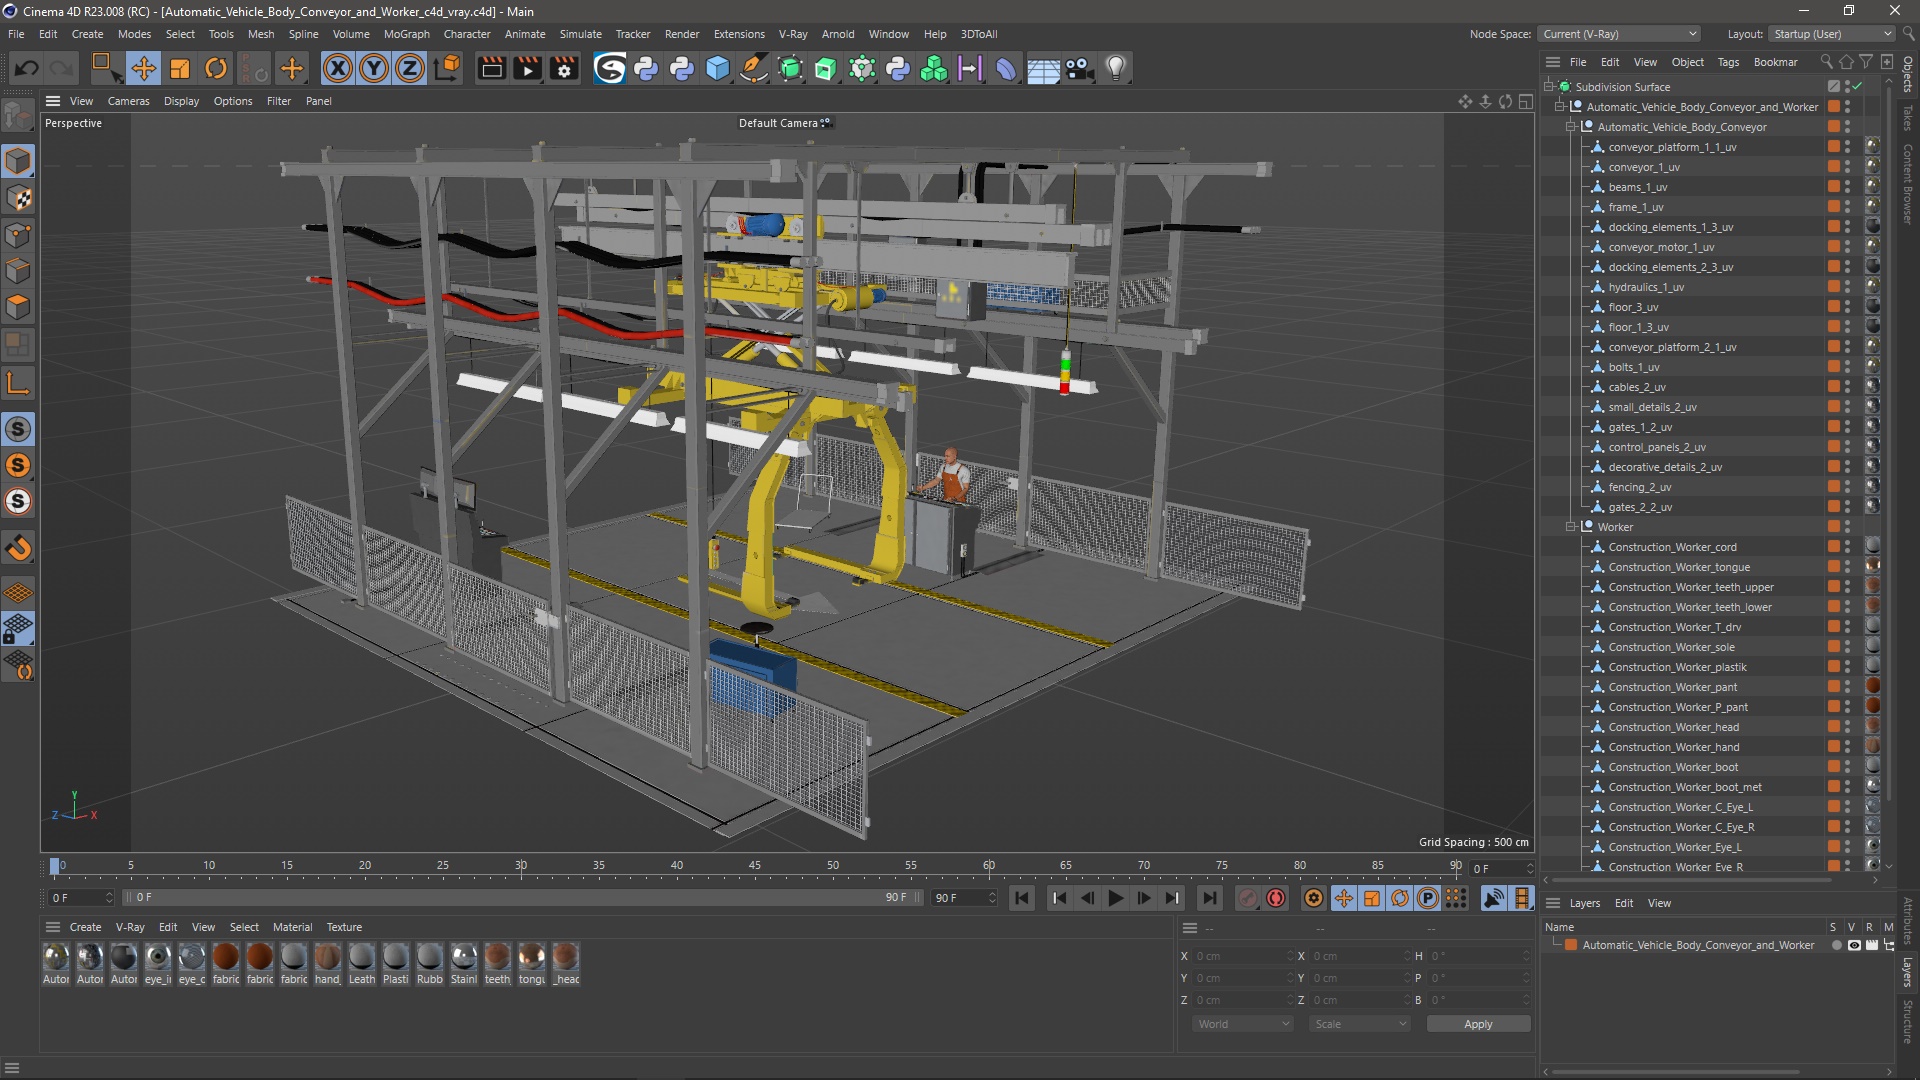Select the conveyor_motor_1_uv object
This screenshot has height=1080, width=1920.
(1660, 247)
